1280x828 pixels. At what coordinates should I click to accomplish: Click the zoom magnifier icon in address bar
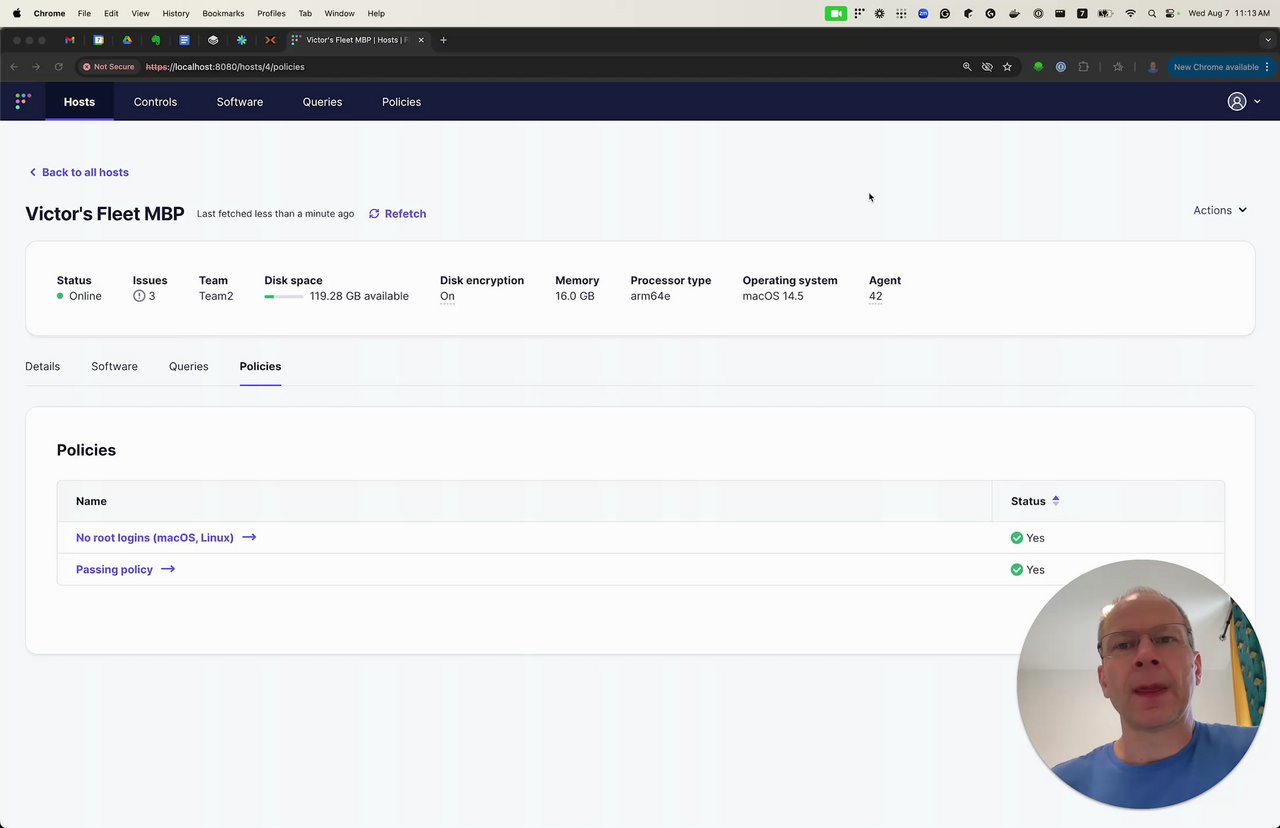point(967,67)
